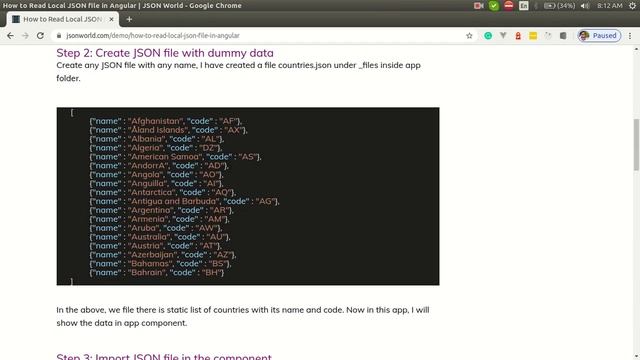This screenshot has width=640, height=360.
Task: Open the green checkmark tray icon
Action: pos(494,6)
